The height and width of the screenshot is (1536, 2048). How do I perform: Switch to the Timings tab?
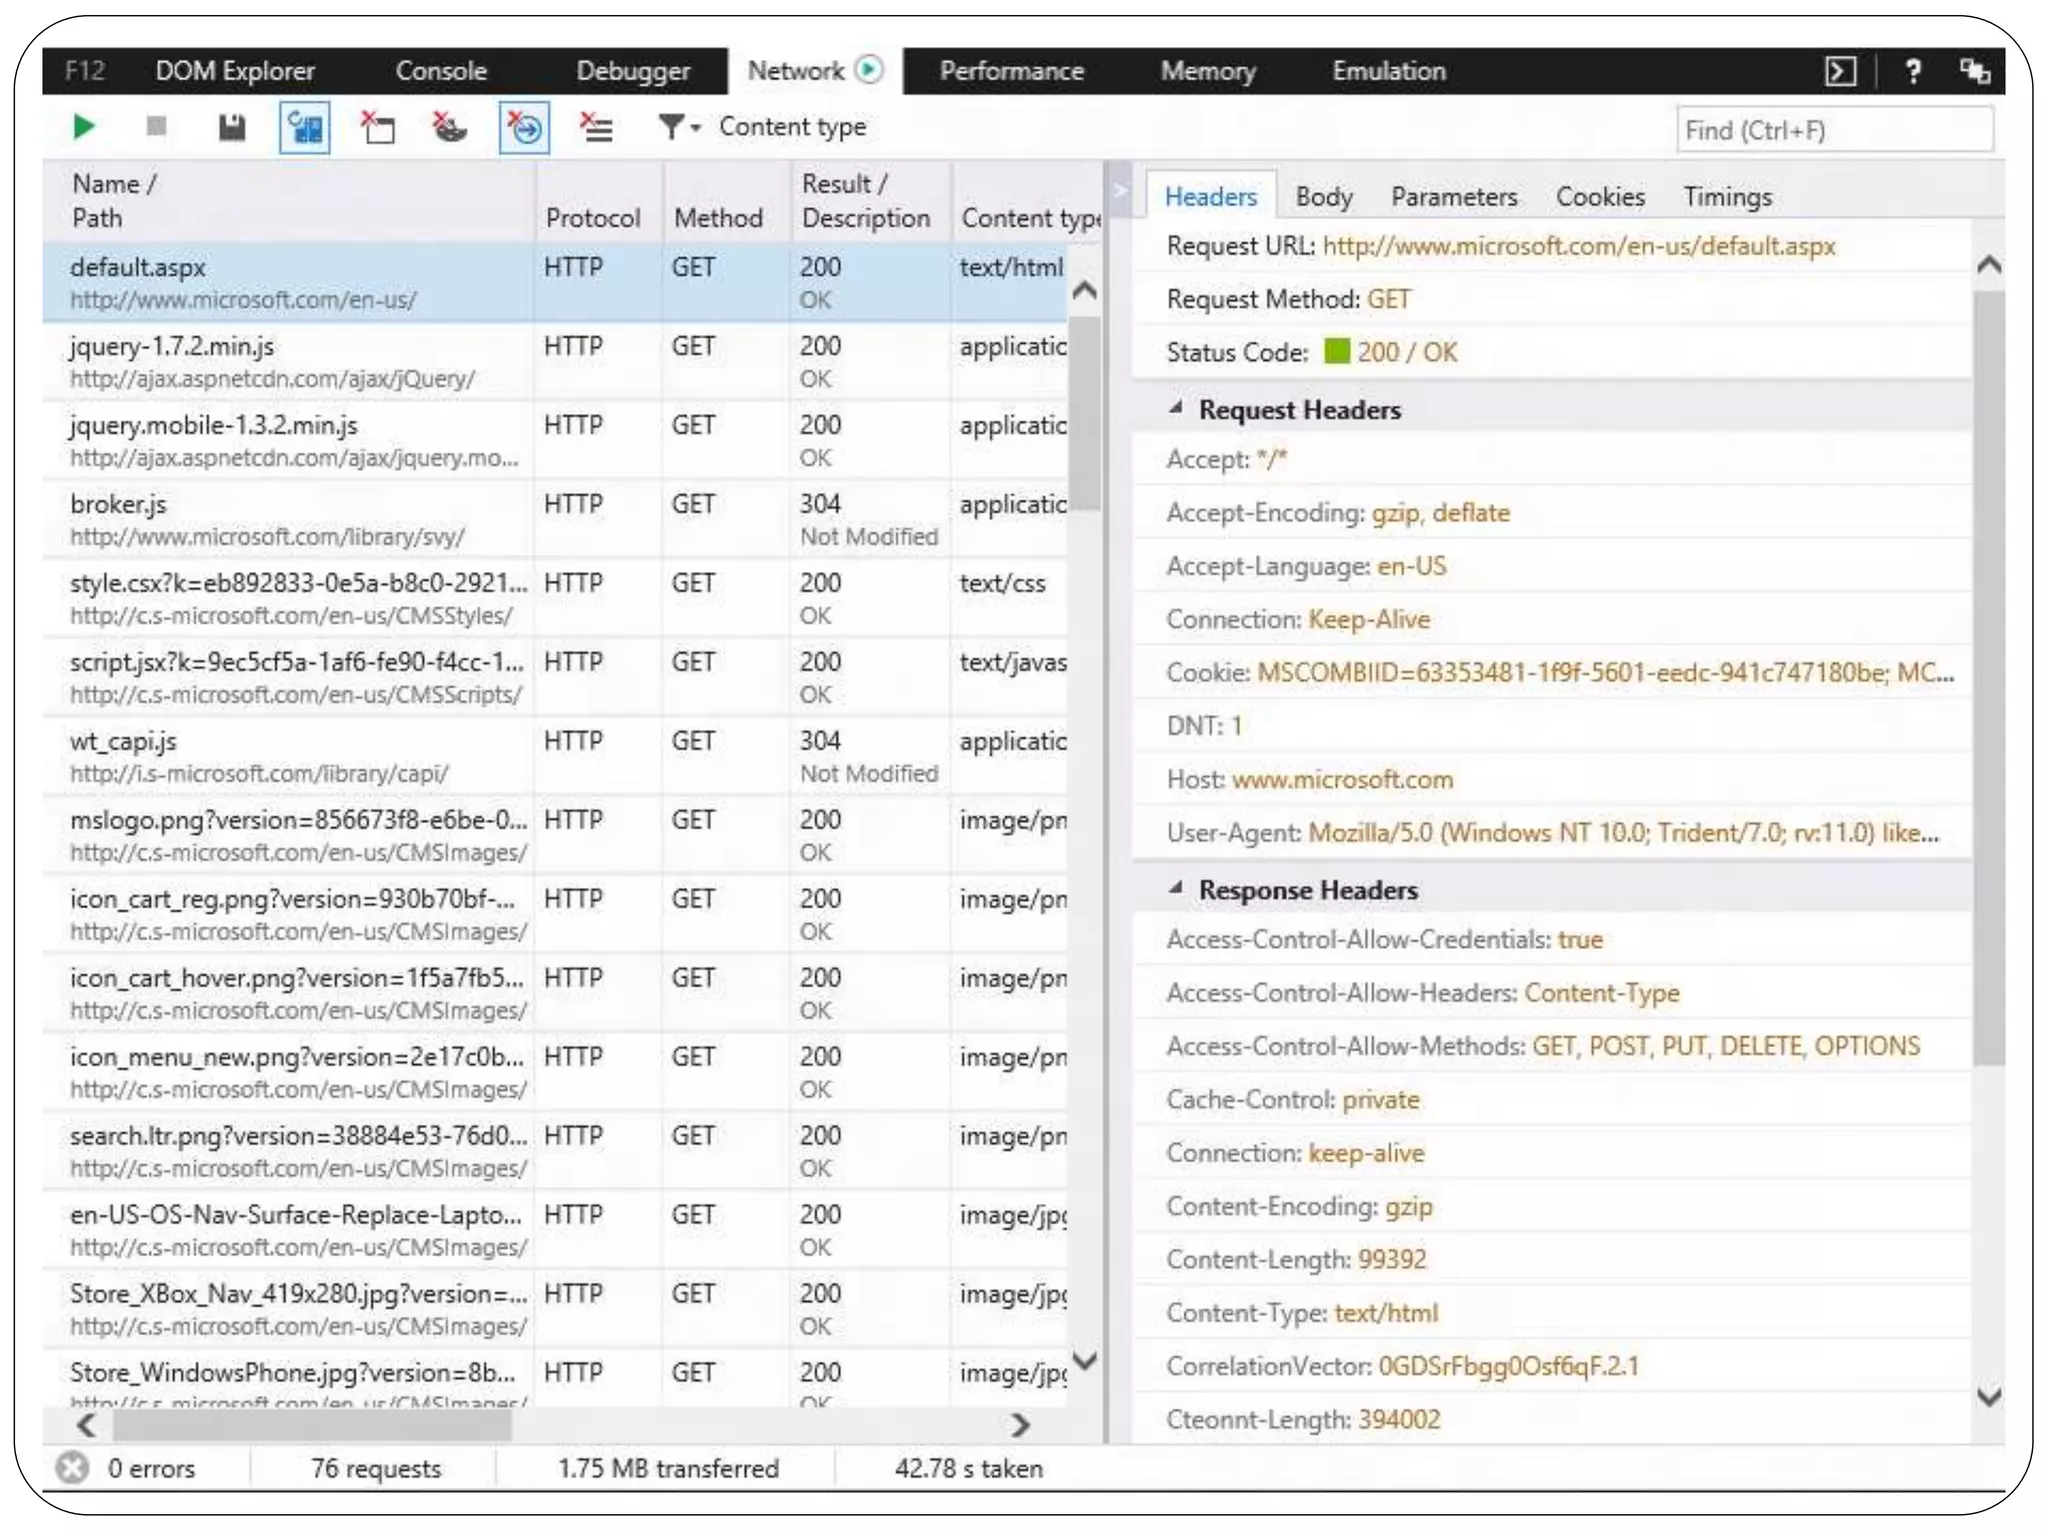pos(1727,197)
